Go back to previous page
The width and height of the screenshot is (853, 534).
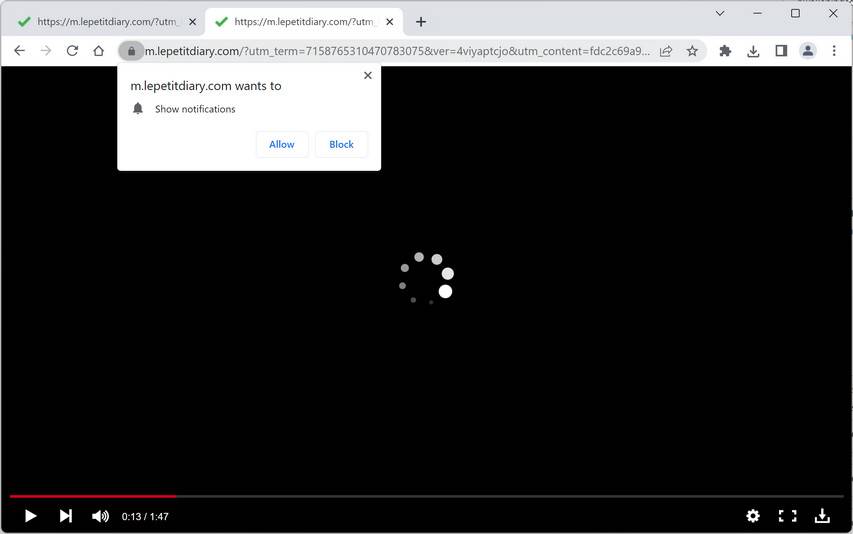point(20,51)
